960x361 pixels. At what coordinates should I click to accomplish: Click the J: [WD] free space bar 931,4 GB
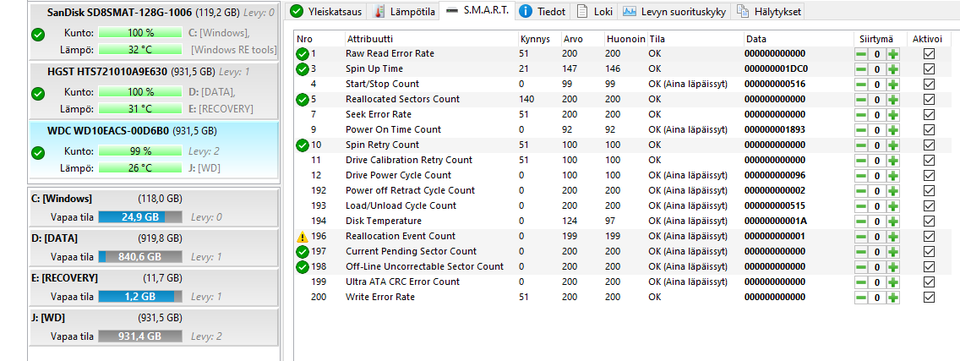(140, 336)
